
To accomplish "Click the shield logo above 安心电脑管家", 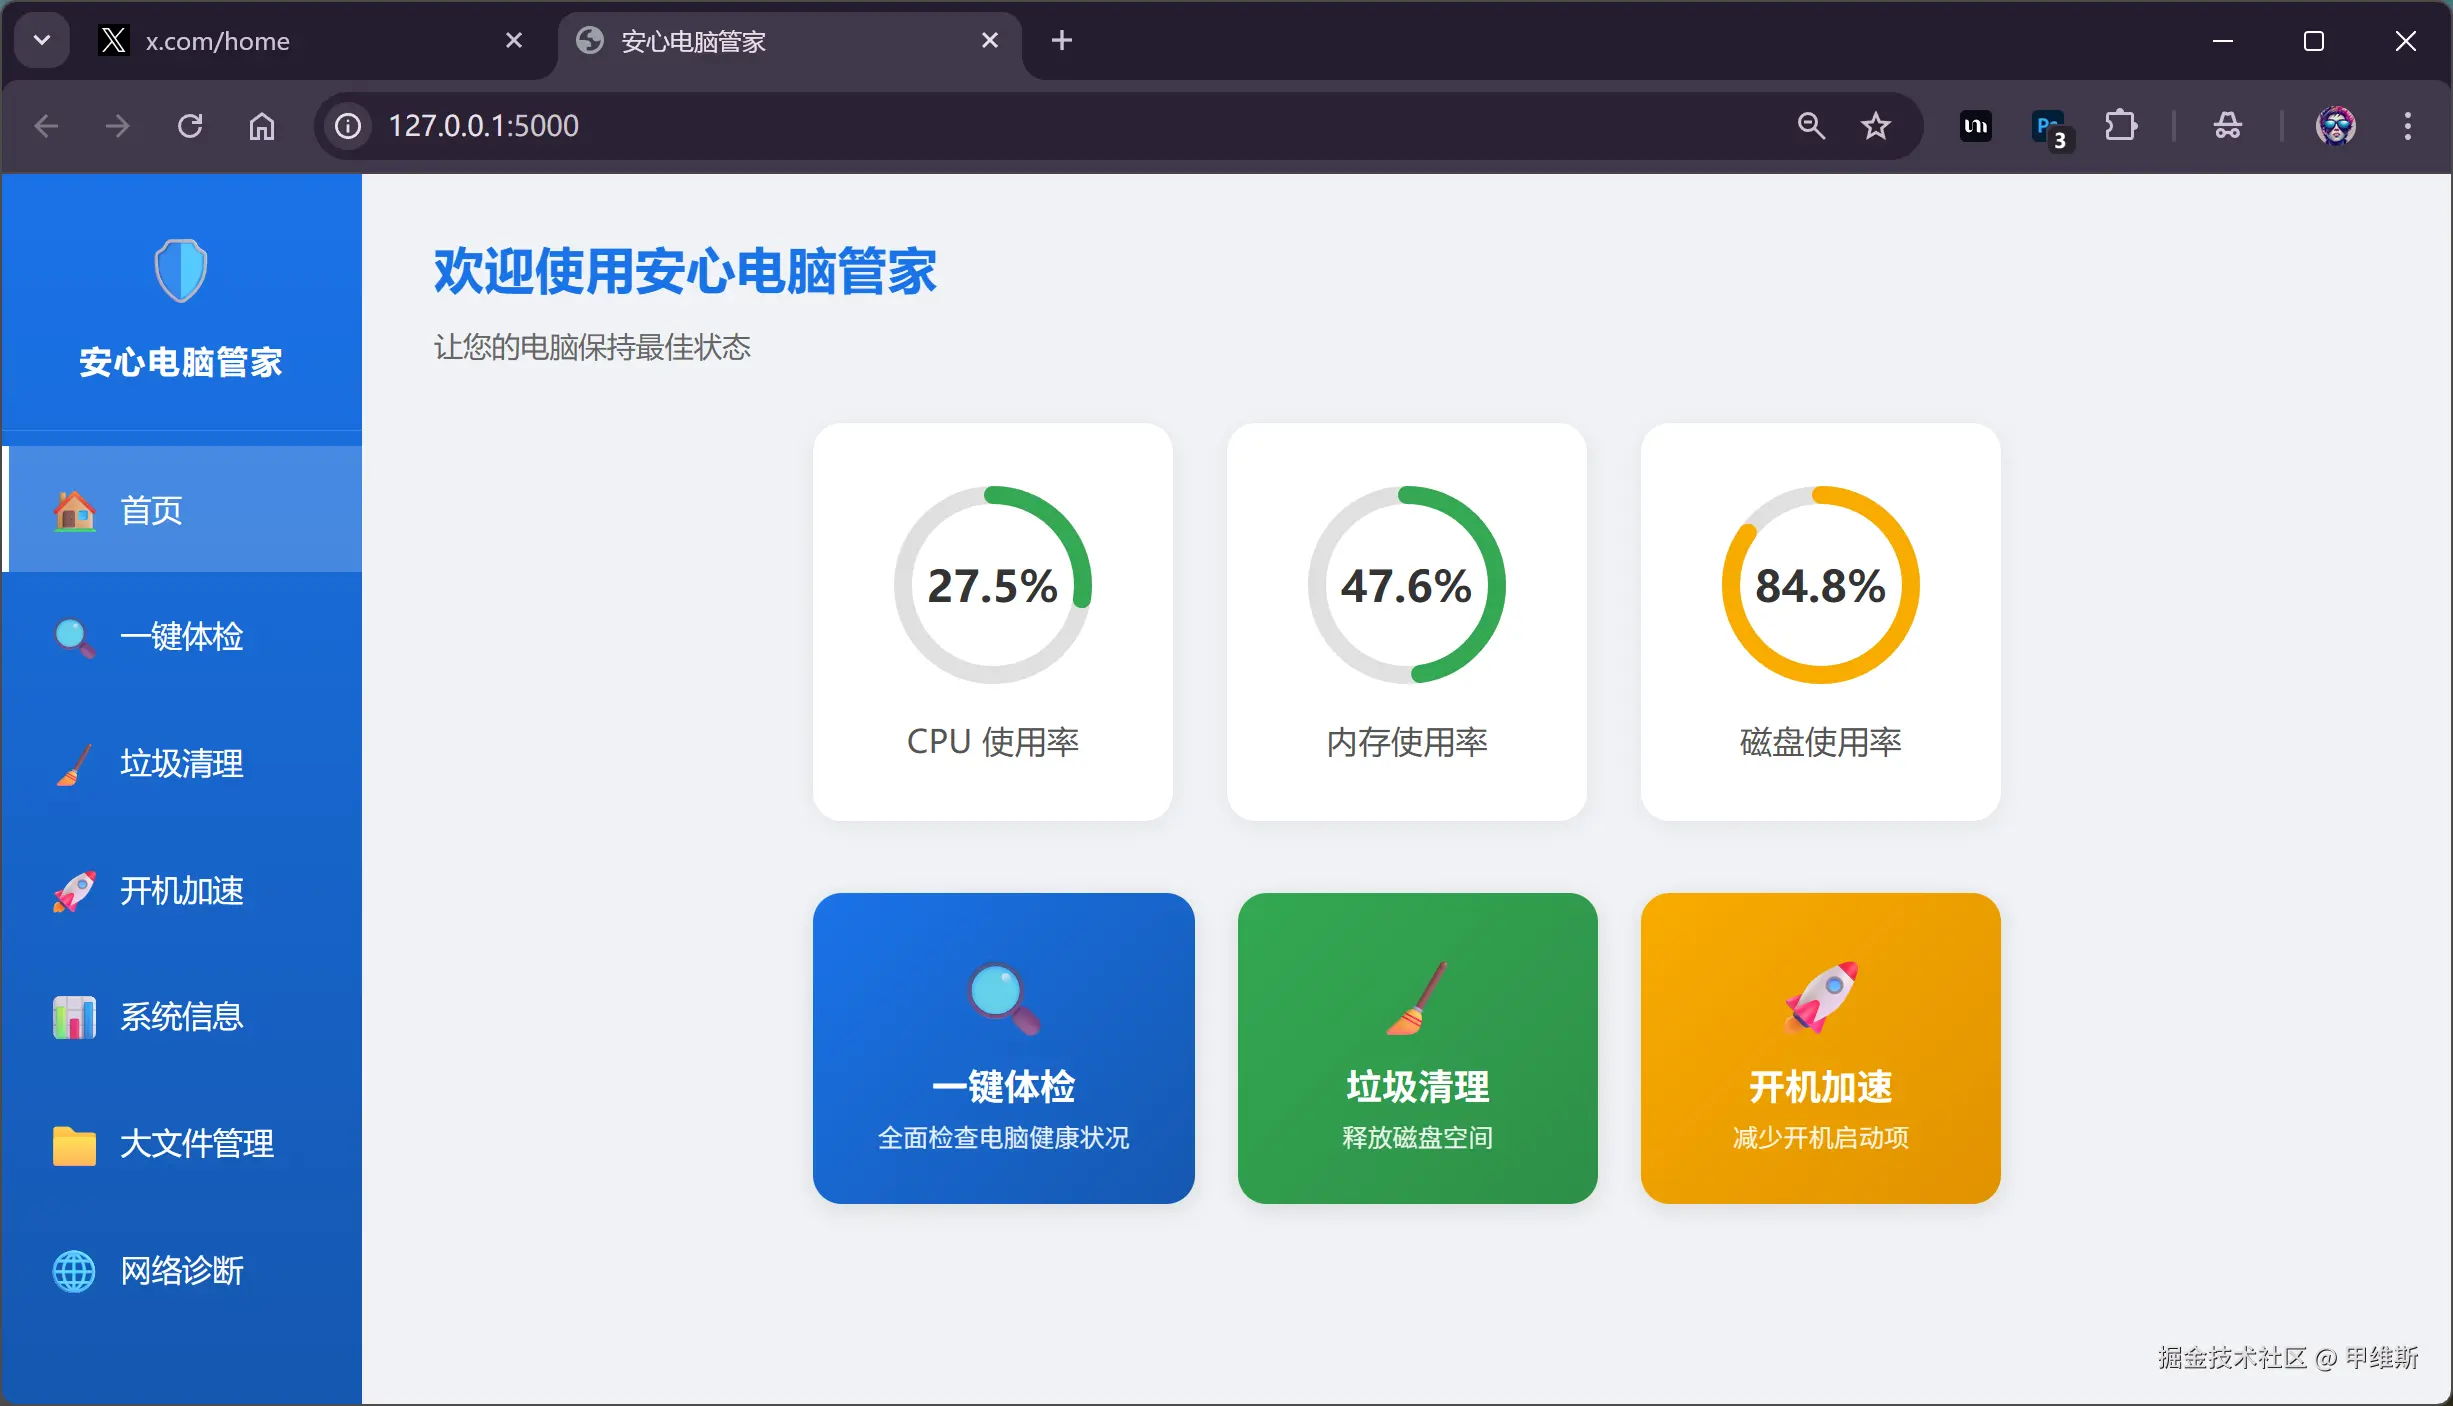I will [x=180, y=269].
